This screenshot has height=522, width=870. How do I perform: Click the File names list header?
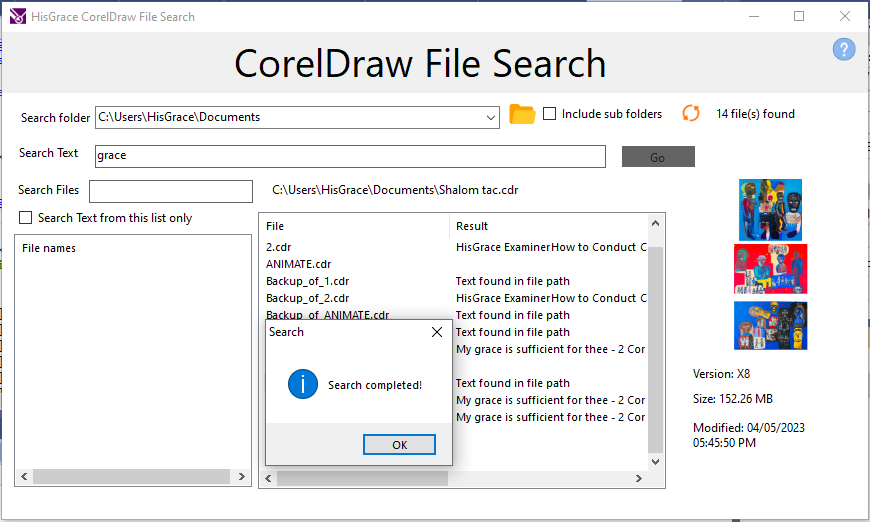[x=49, y=248]
